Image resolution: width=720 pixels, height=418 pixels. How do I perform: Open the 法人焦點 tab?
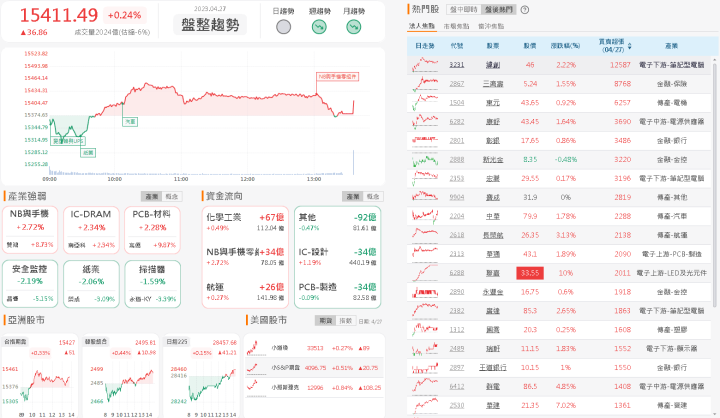pyautogui.click(x=422, y=26)
